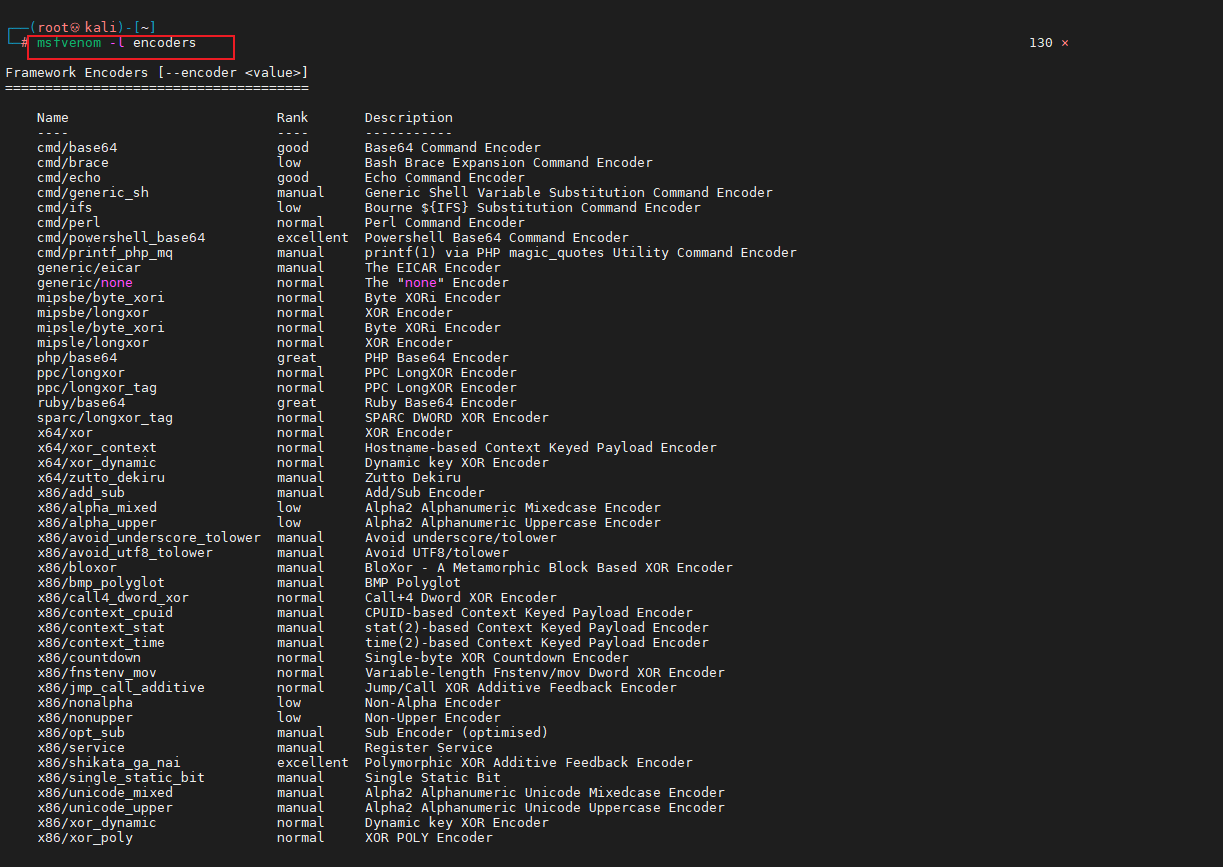Click the exit code 130 on the right
The height and width of the screenshot is (867, 1223).
click(x=1040, y=43)
